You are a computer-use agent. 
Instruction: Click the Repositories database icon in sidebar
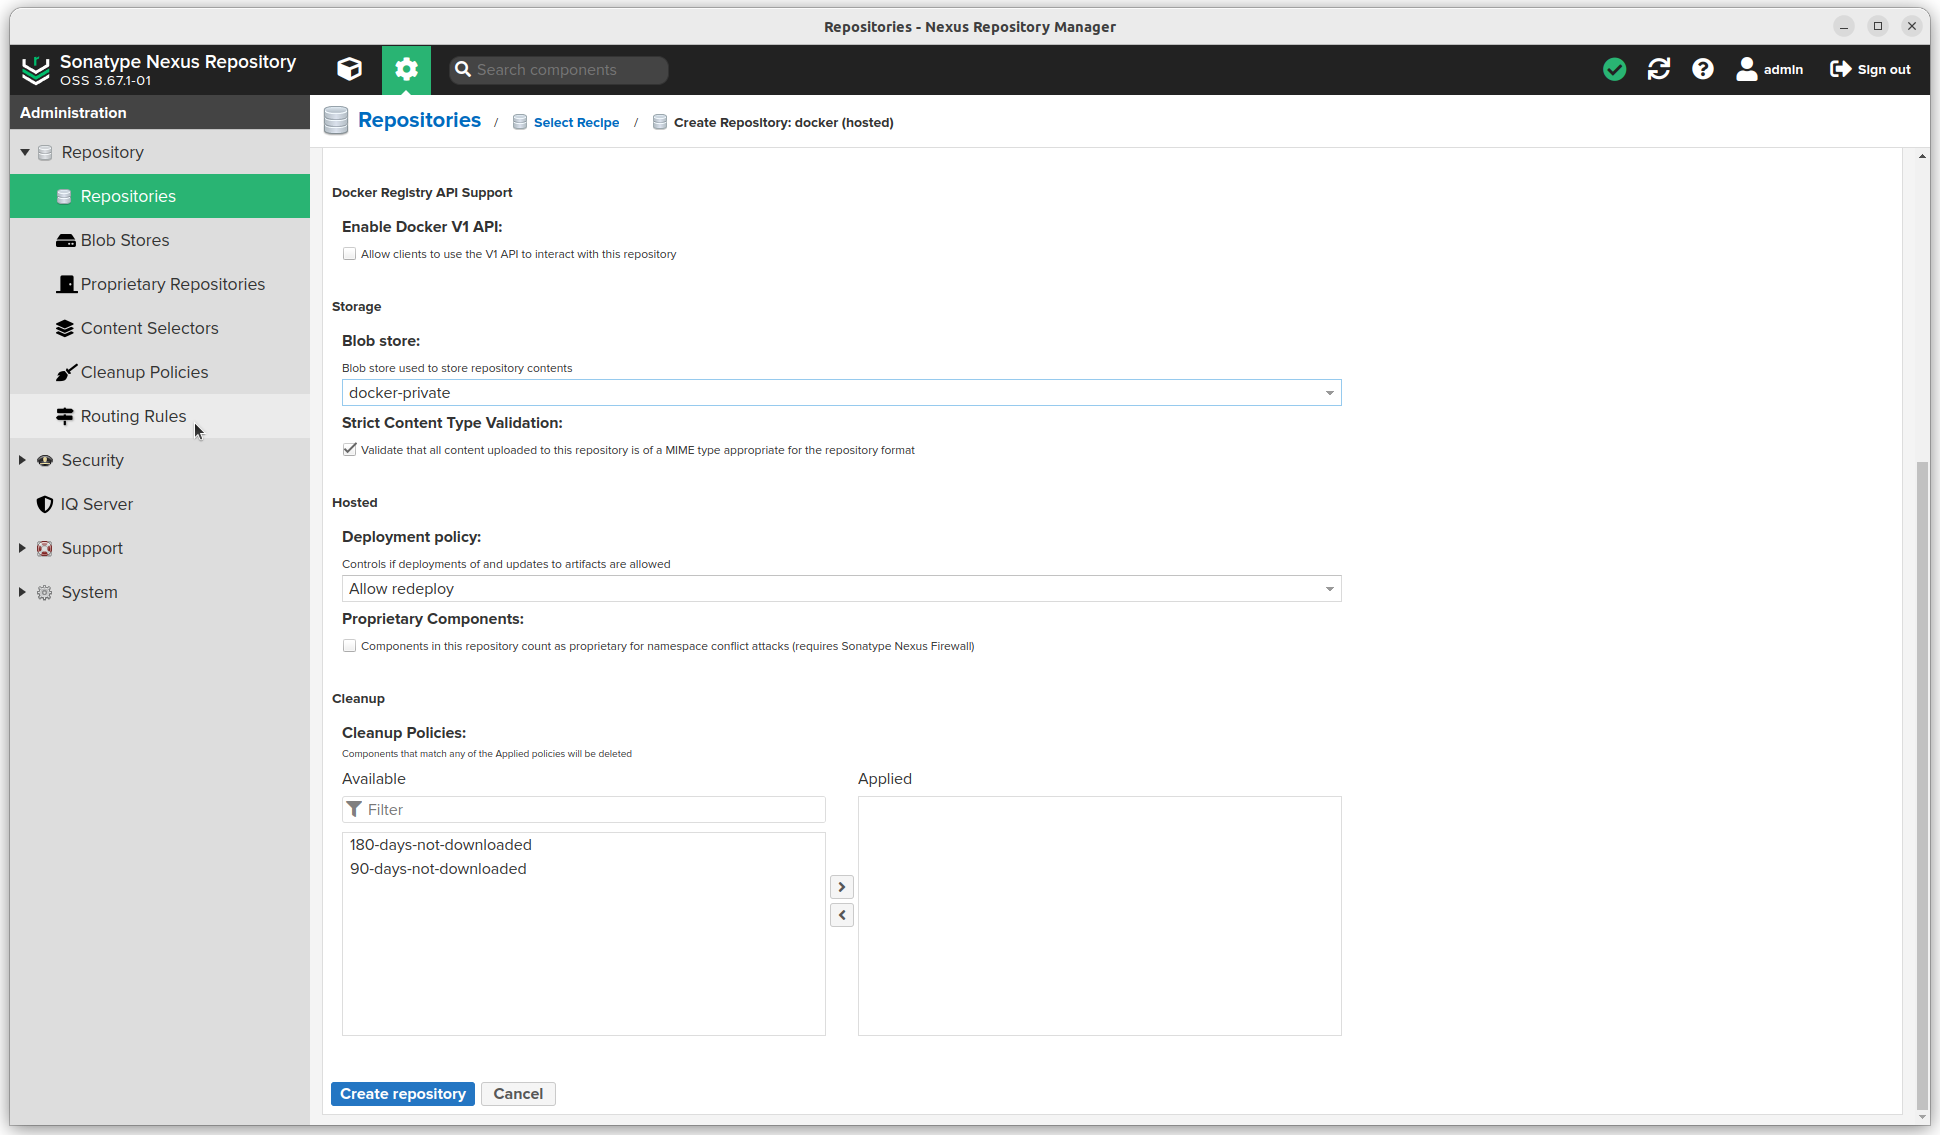click(x=64, y=196)
